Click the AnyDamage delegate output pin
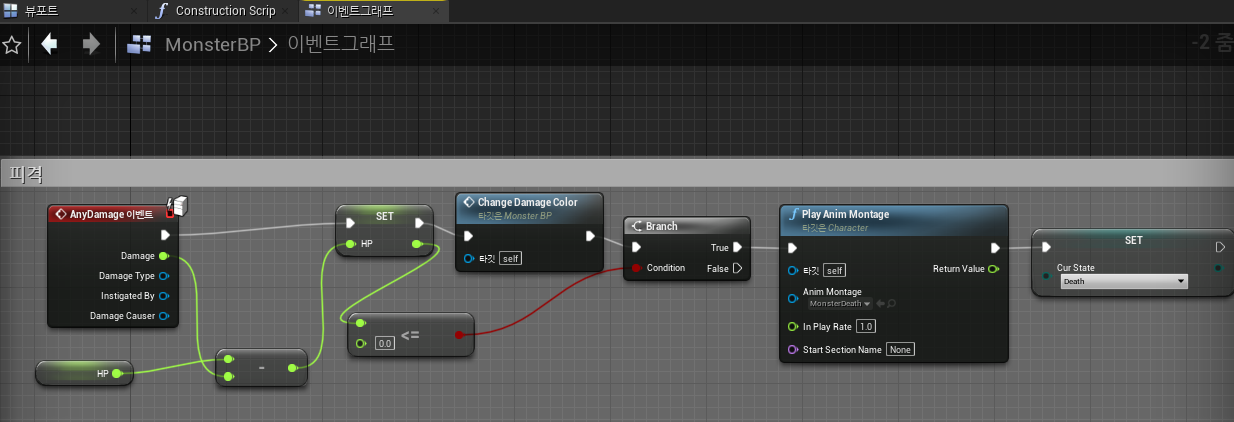 pos(170,213)
